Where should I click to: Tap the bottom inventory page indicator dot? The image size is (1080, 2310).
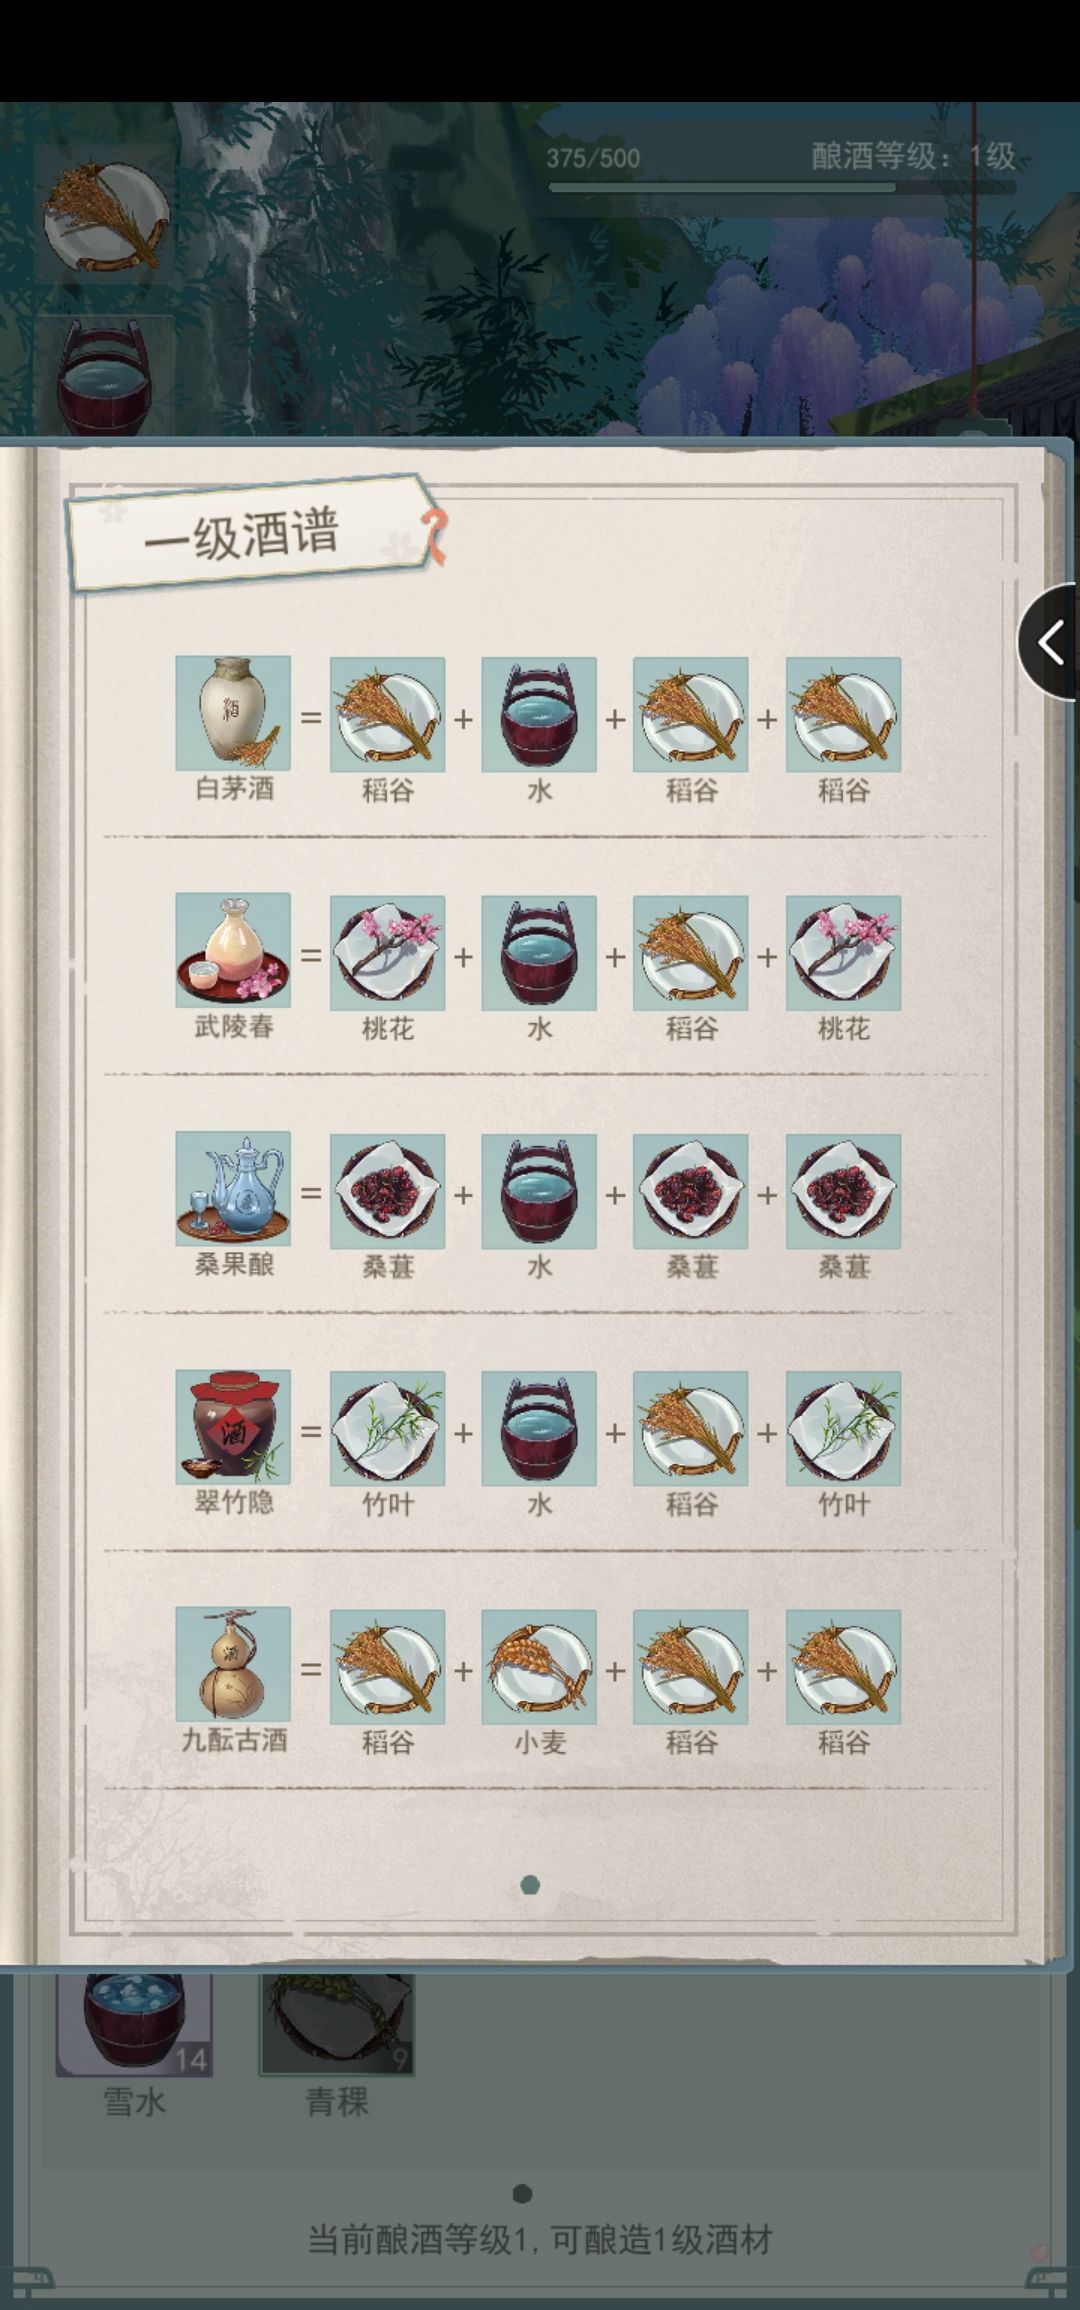(522, 2193)
